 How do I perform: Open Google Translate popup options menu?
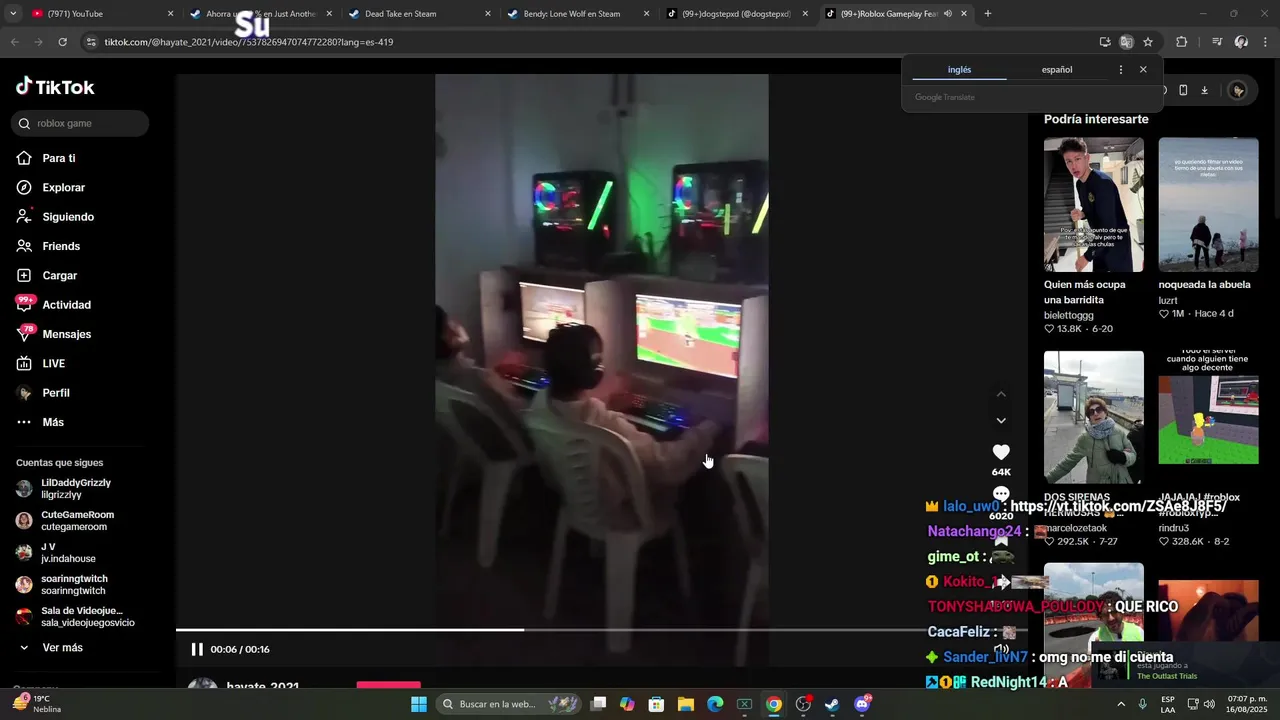1120,70
